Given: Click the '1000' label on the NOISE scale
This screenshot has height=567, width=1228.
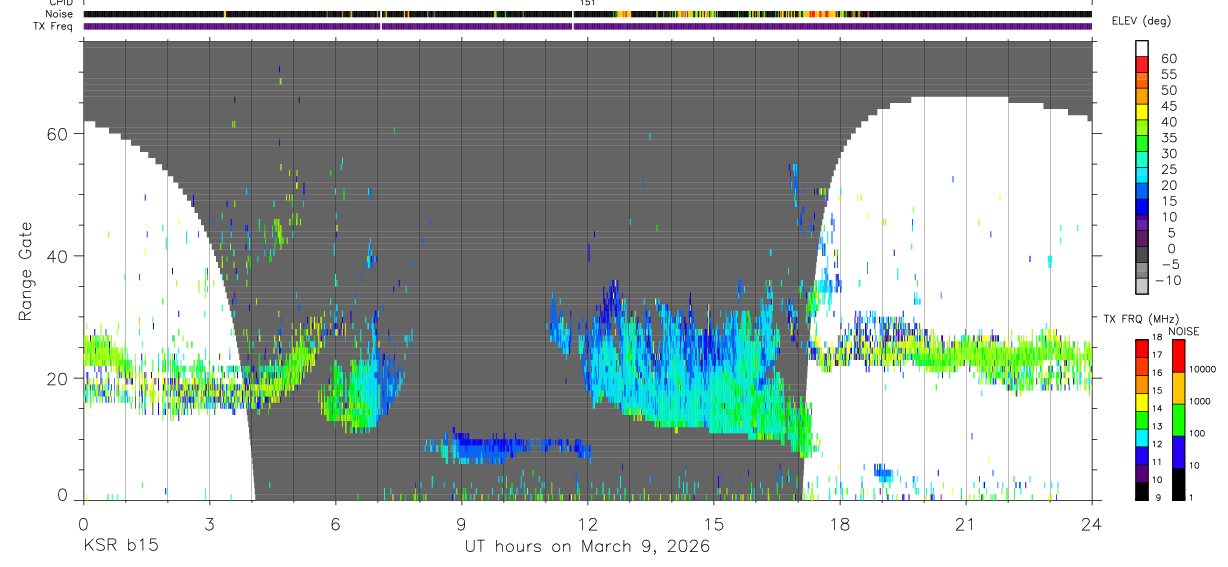Looking at the screenshot, I should coord(1198,401).
